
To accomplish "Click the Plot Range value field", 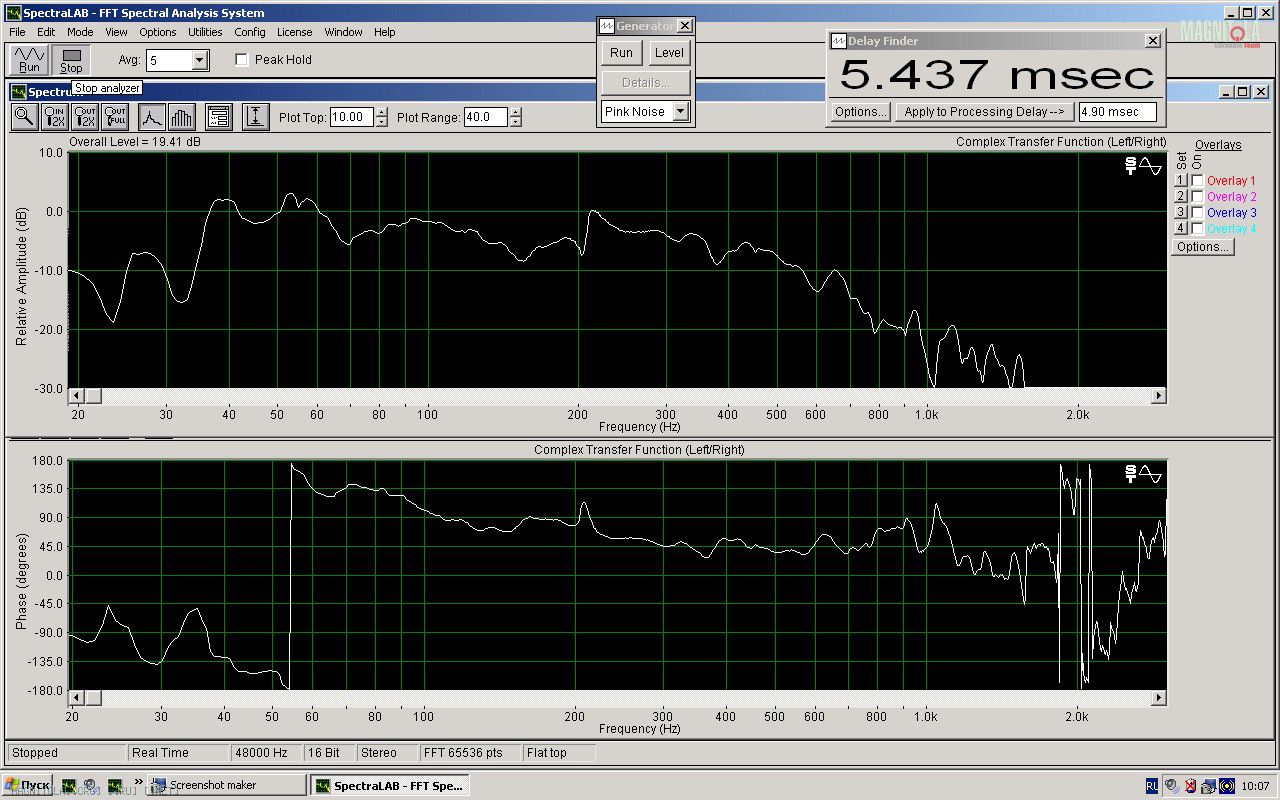I will (485, 117).
